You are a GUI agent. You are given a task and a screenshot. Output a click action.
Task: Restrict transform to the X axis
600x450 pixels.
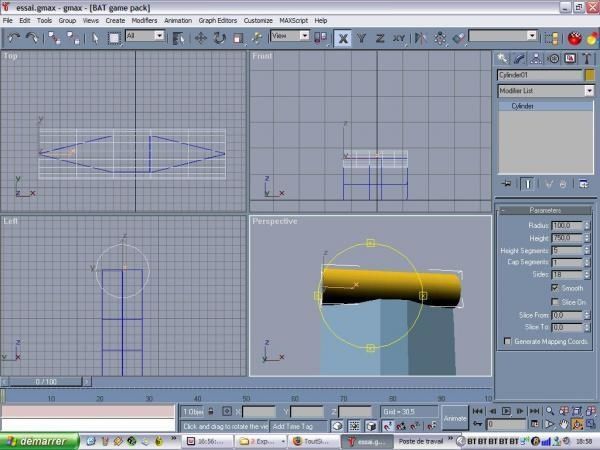tap(343, 38)
